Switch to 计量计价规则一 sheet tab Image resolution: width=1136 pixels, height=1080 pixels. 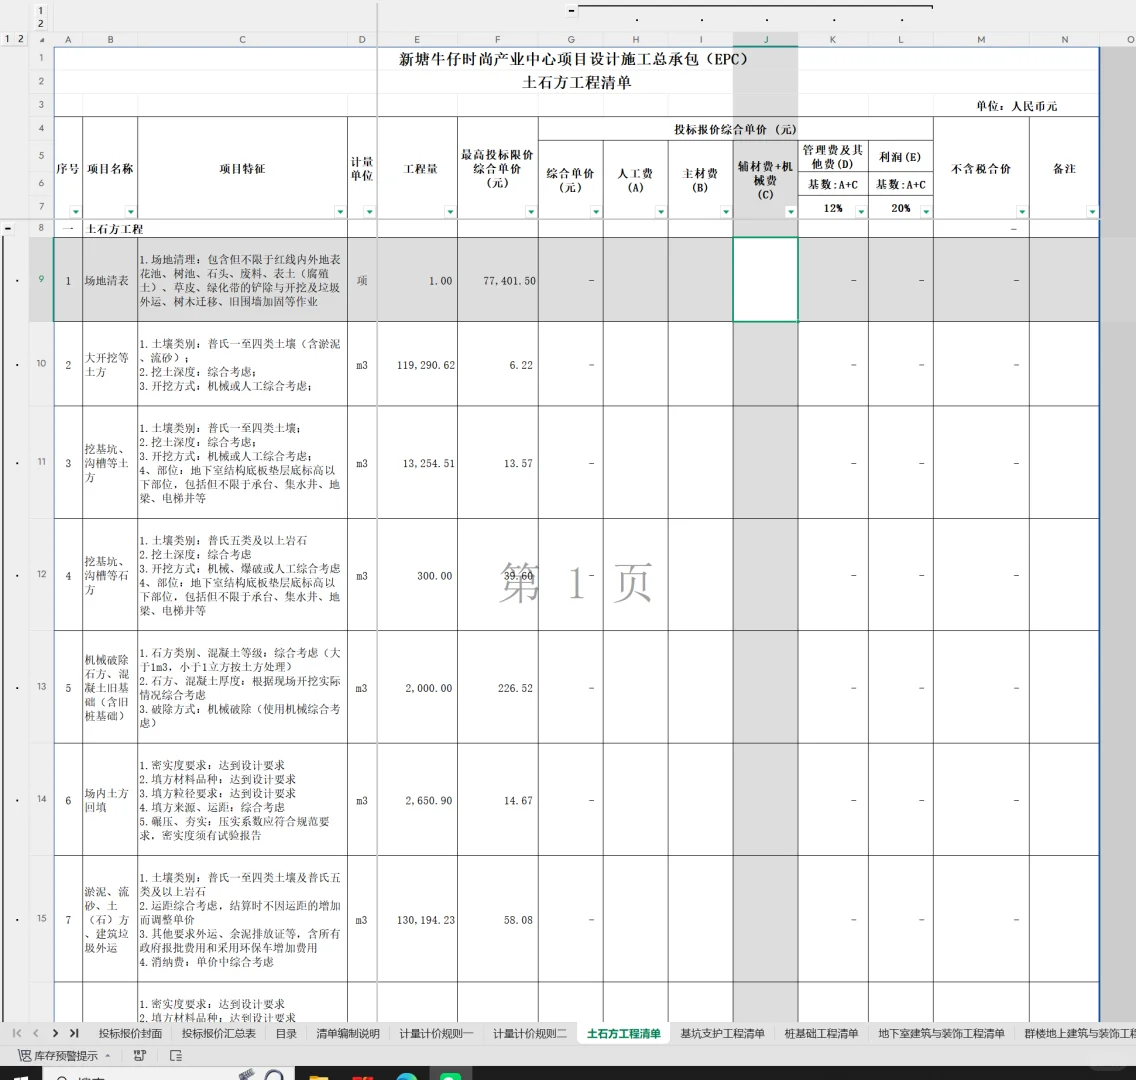coord(436,1034)
